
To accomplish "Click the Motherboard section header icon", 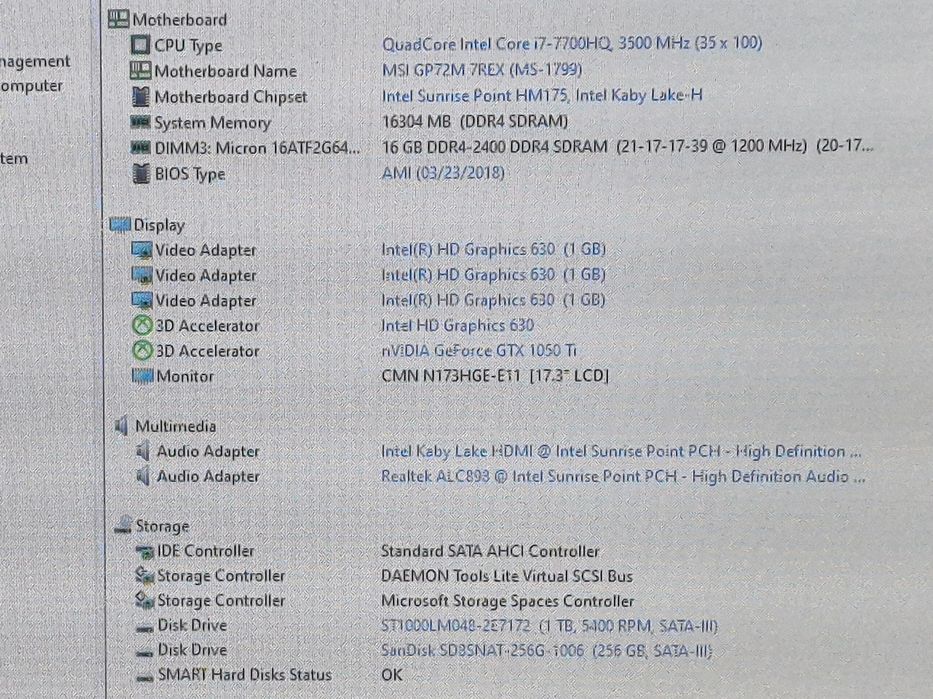I will coord(118,19).
